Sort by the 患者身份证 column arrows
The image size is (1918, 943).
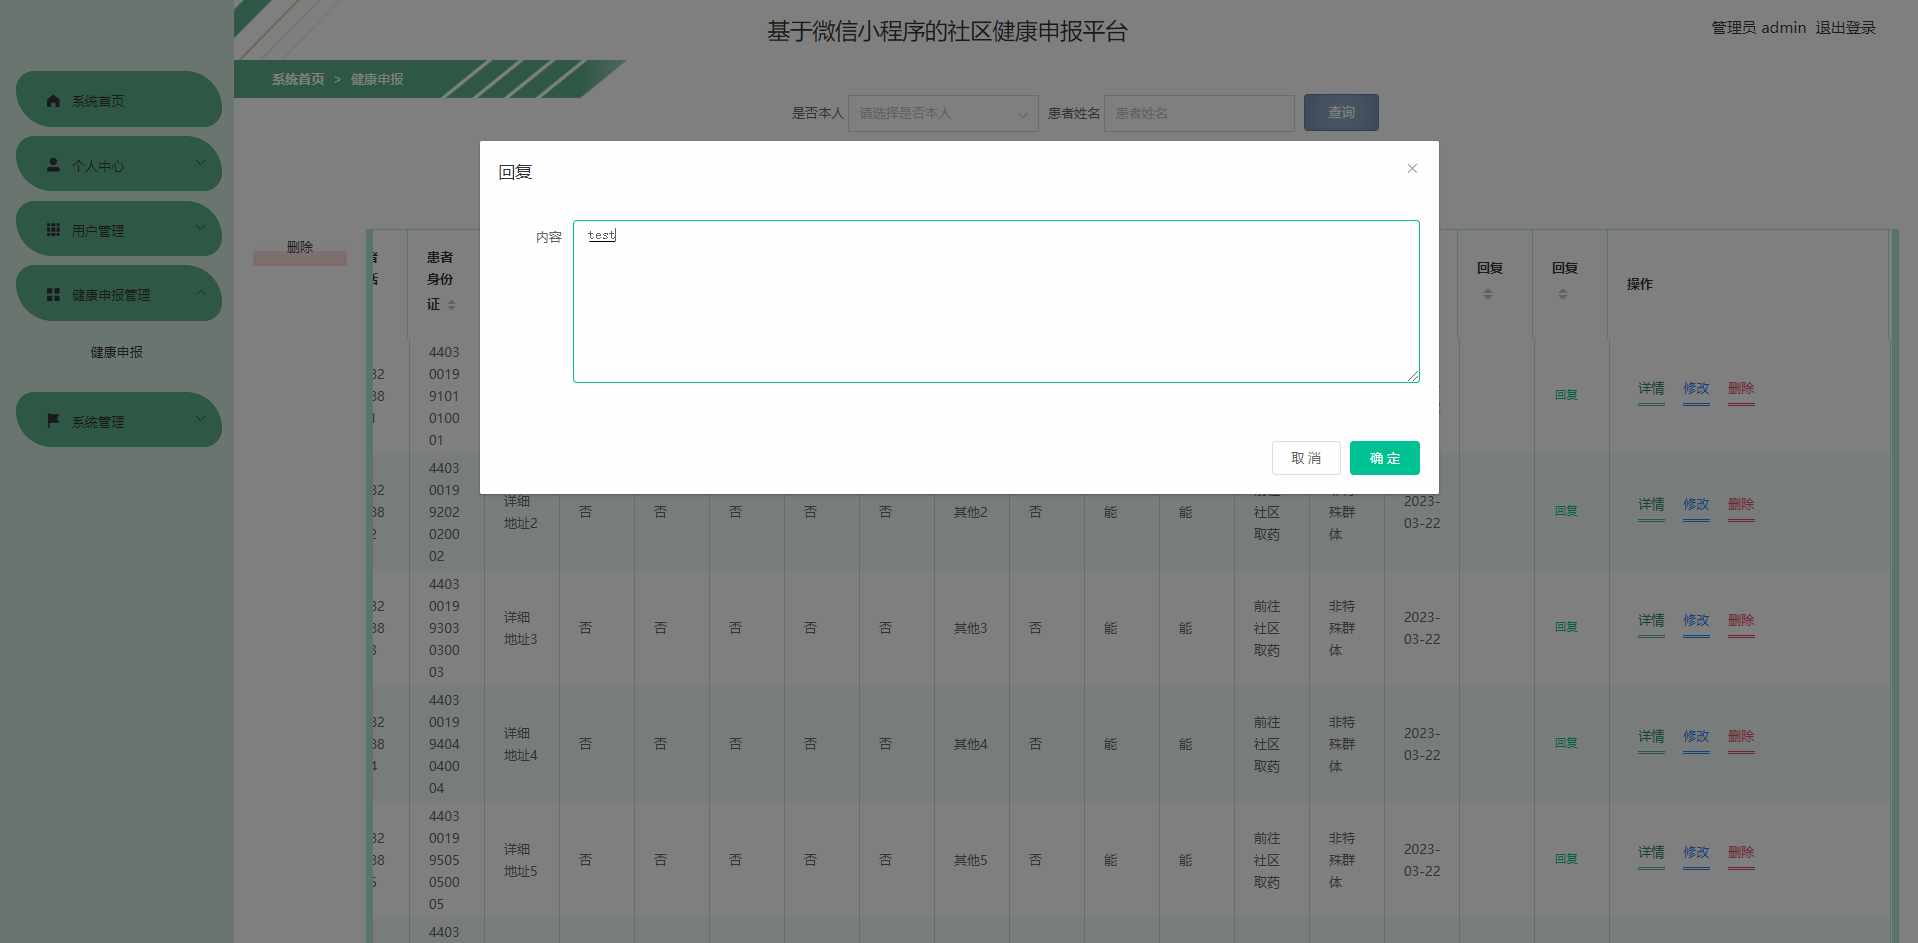point(451,305)
